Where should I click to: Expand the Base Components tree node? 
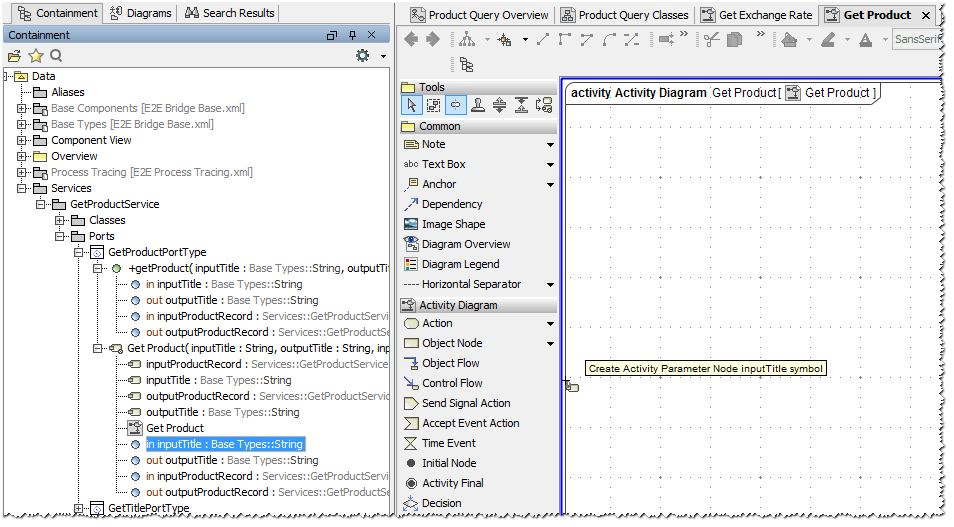click(22, 108)
